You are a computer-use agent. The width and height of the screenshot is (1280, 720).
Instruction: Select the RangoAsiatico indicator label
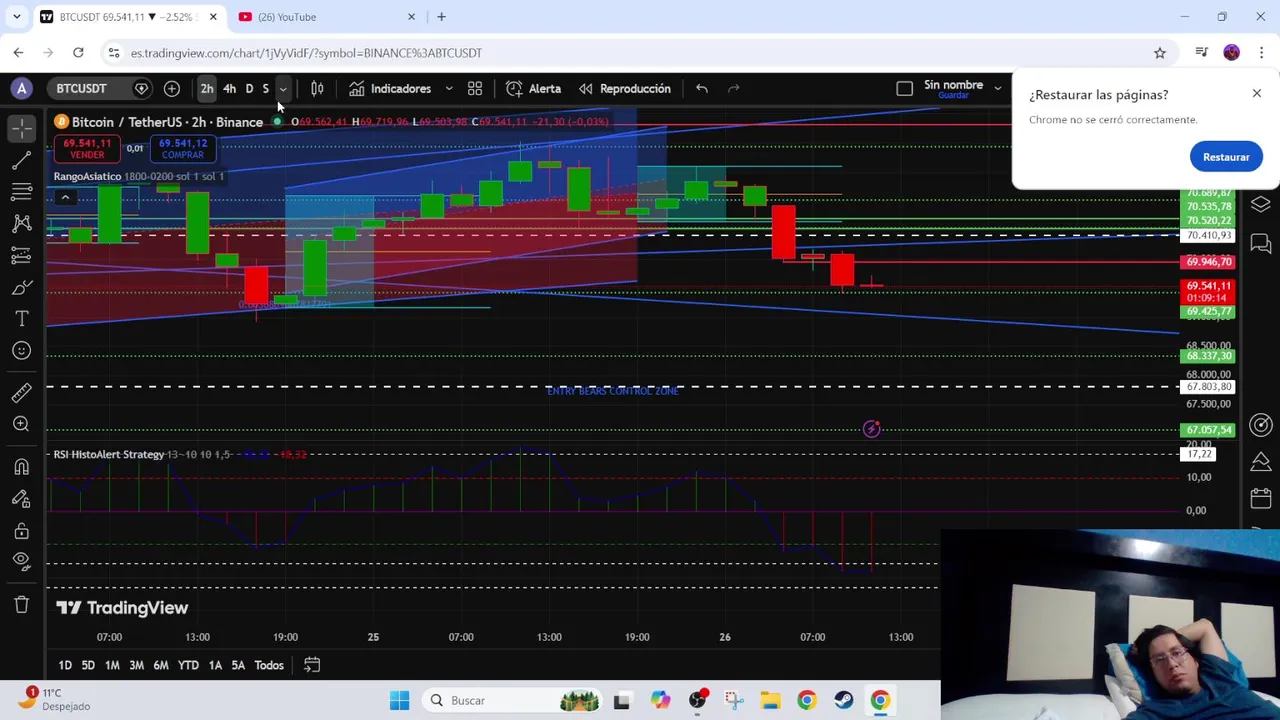[x=87, y=176]
